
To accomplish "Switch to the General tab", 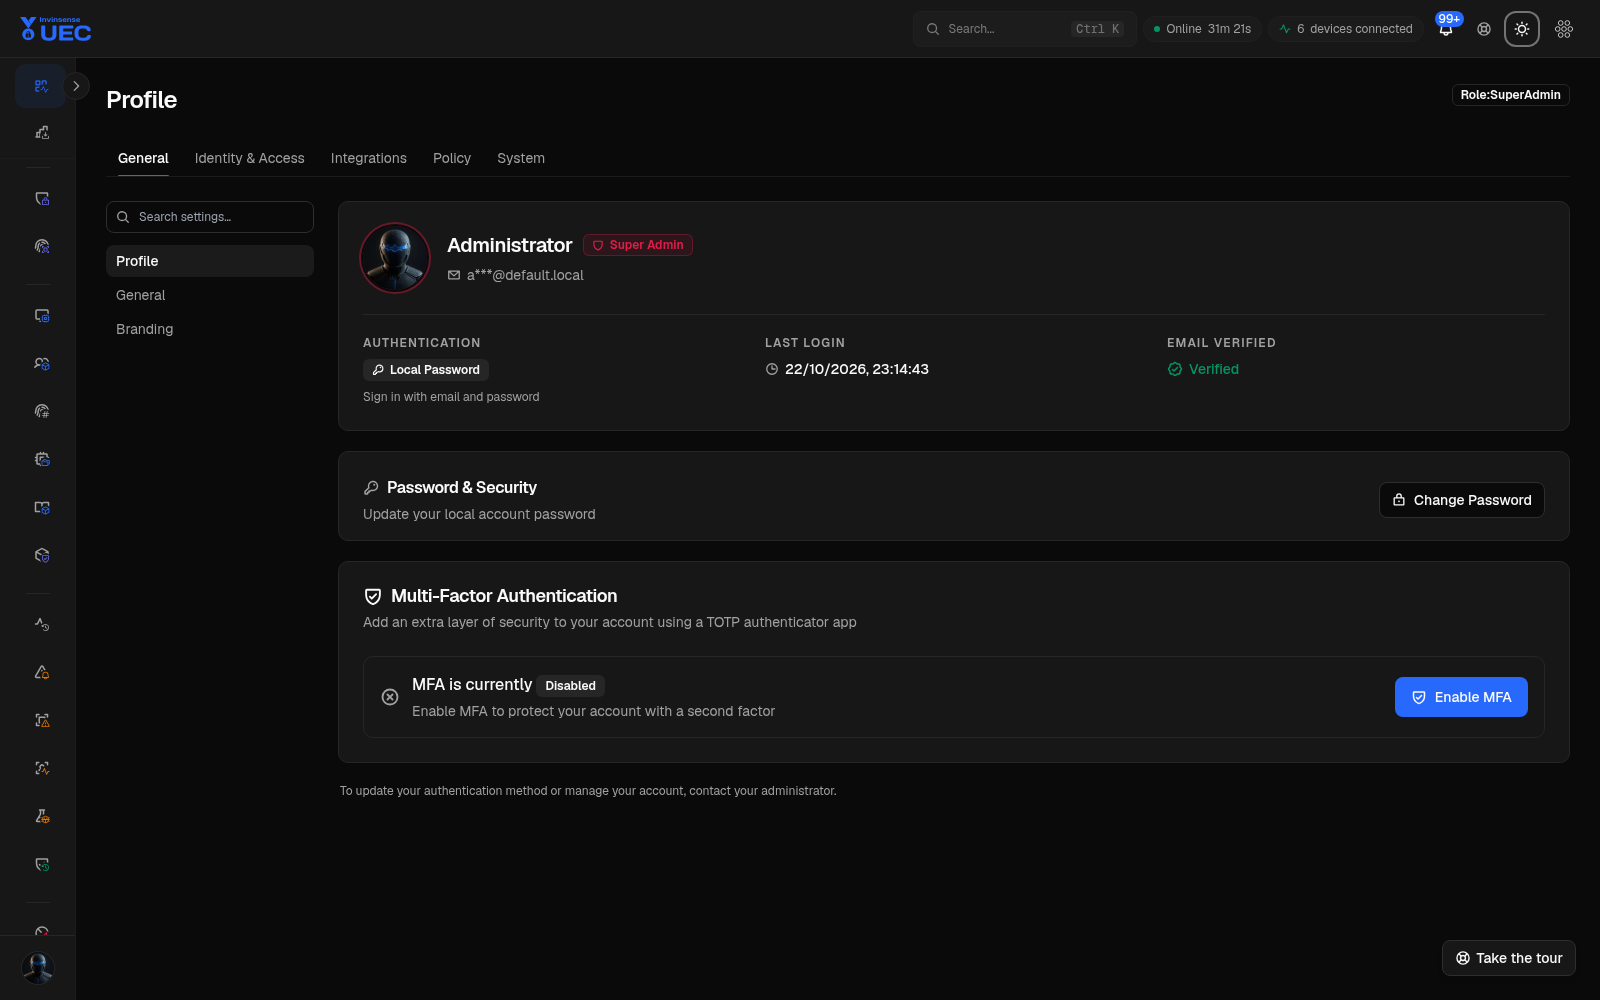I will pos(143,158).
